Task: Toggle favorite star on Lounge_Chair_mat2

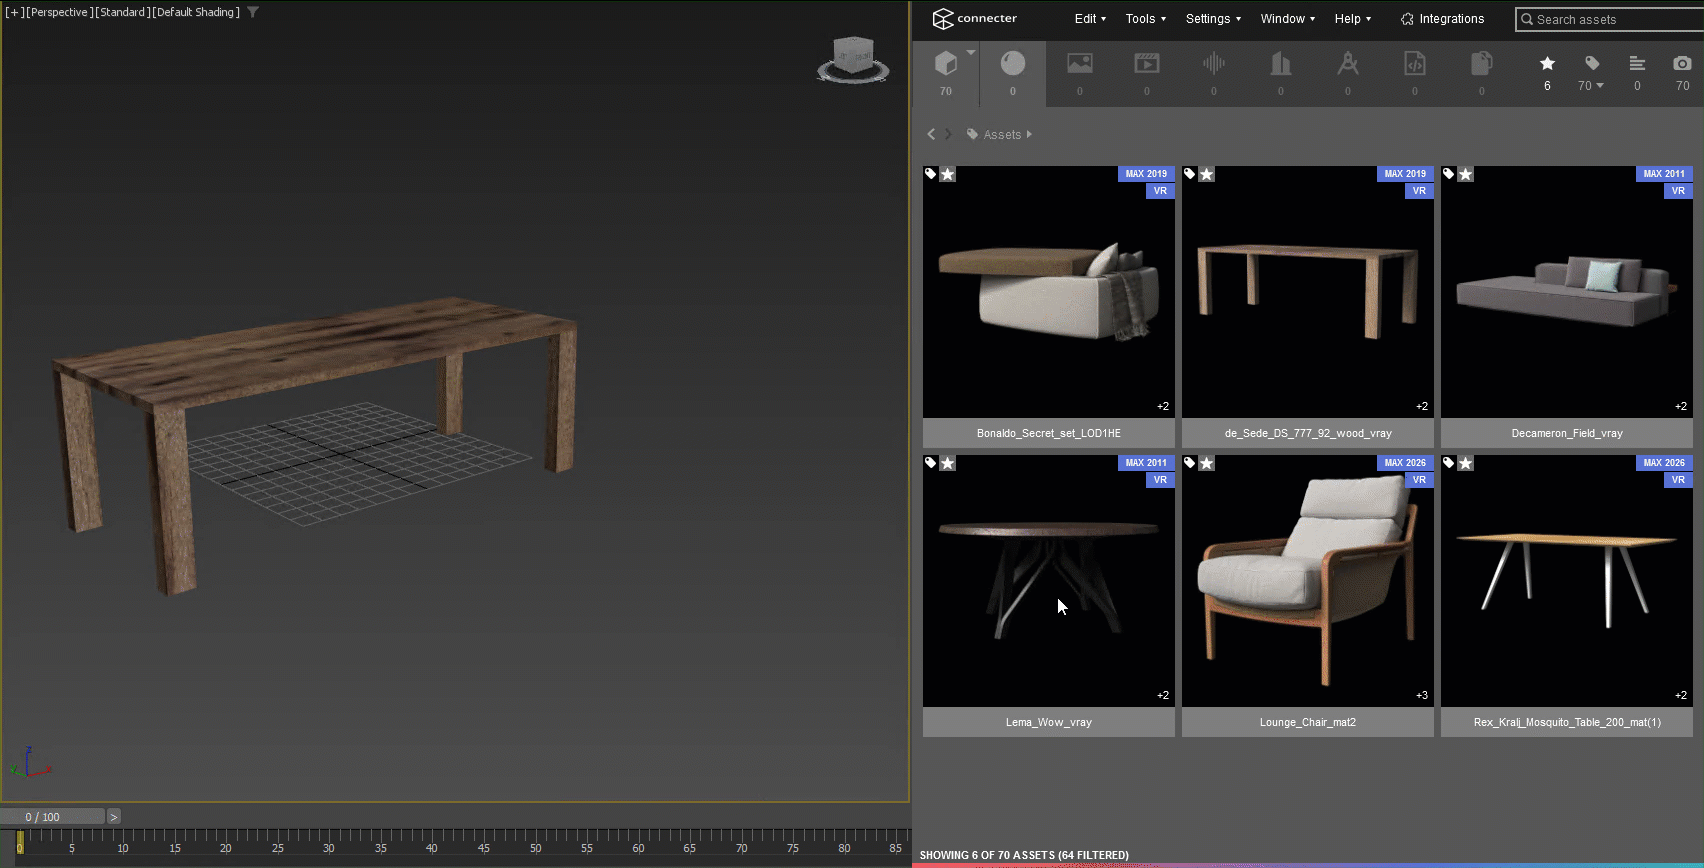Action: 1207,463
